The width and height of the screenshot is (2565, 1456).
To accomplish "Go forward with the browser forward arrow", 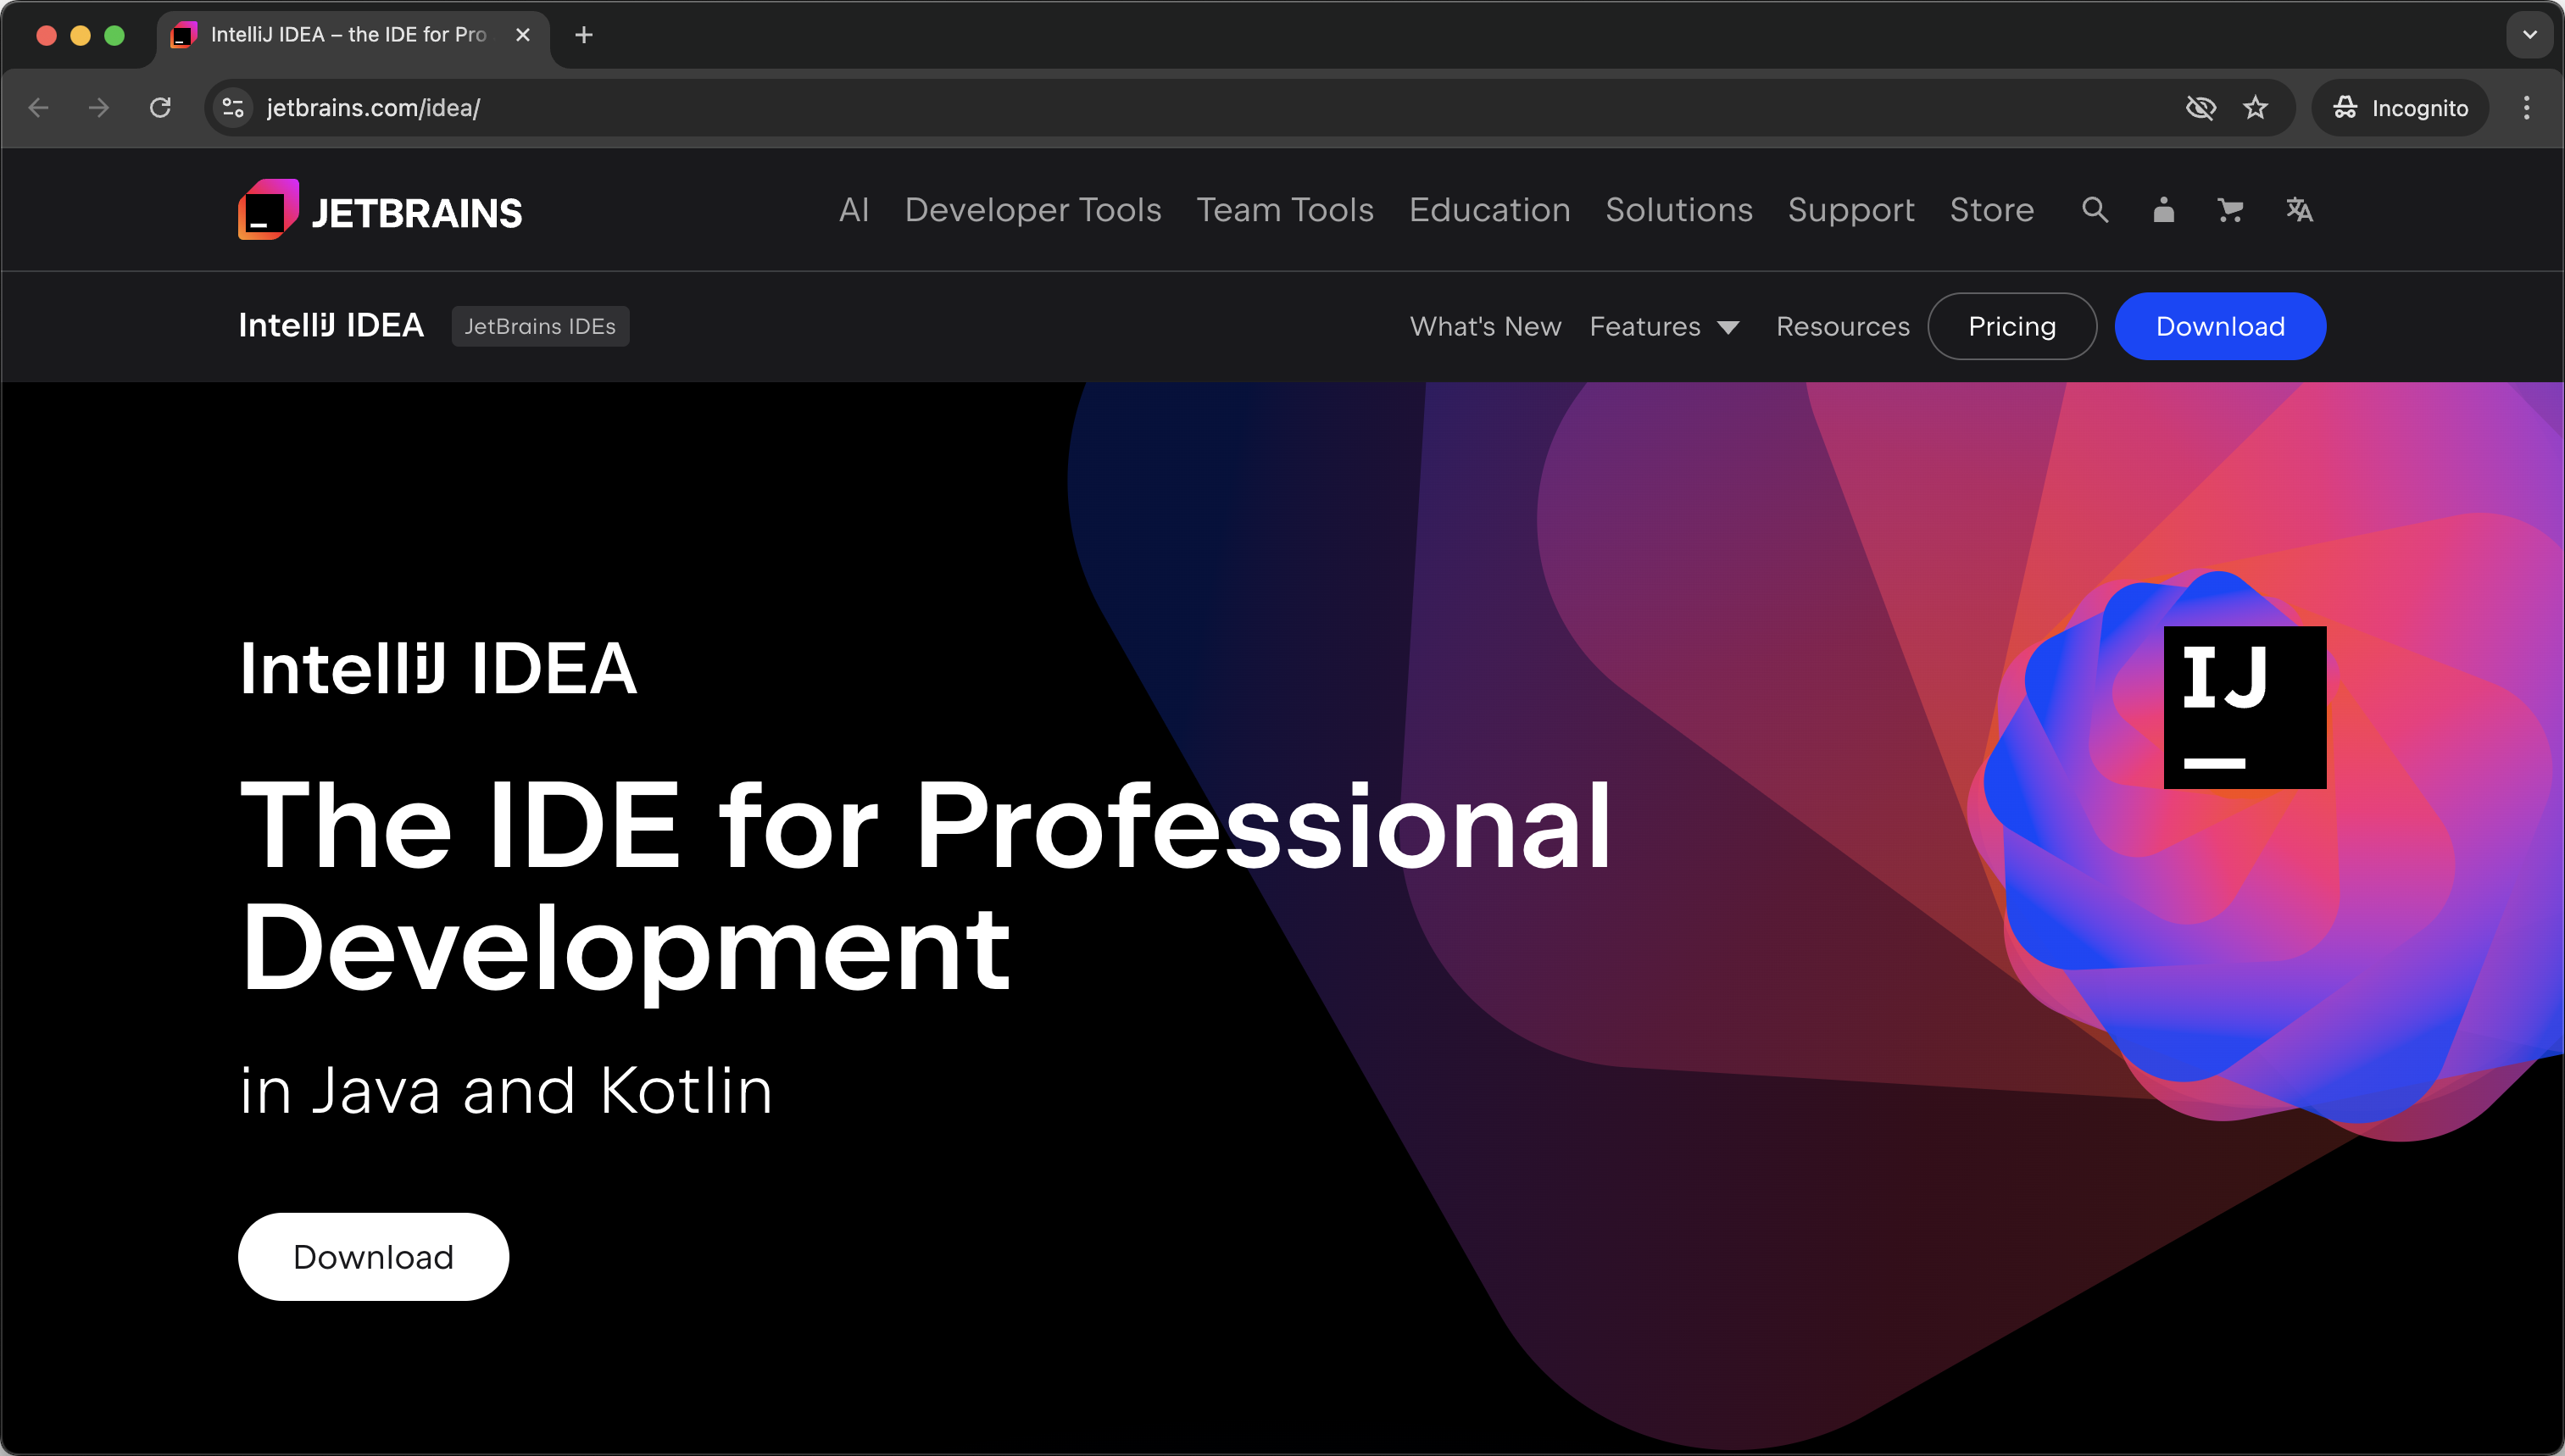I will pyautogui.click(x=99, y=107).
